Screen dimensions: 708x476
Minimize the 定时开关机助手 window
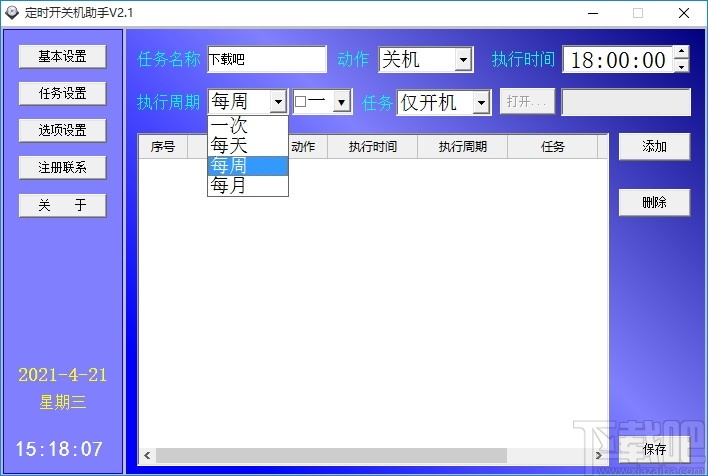593,13
